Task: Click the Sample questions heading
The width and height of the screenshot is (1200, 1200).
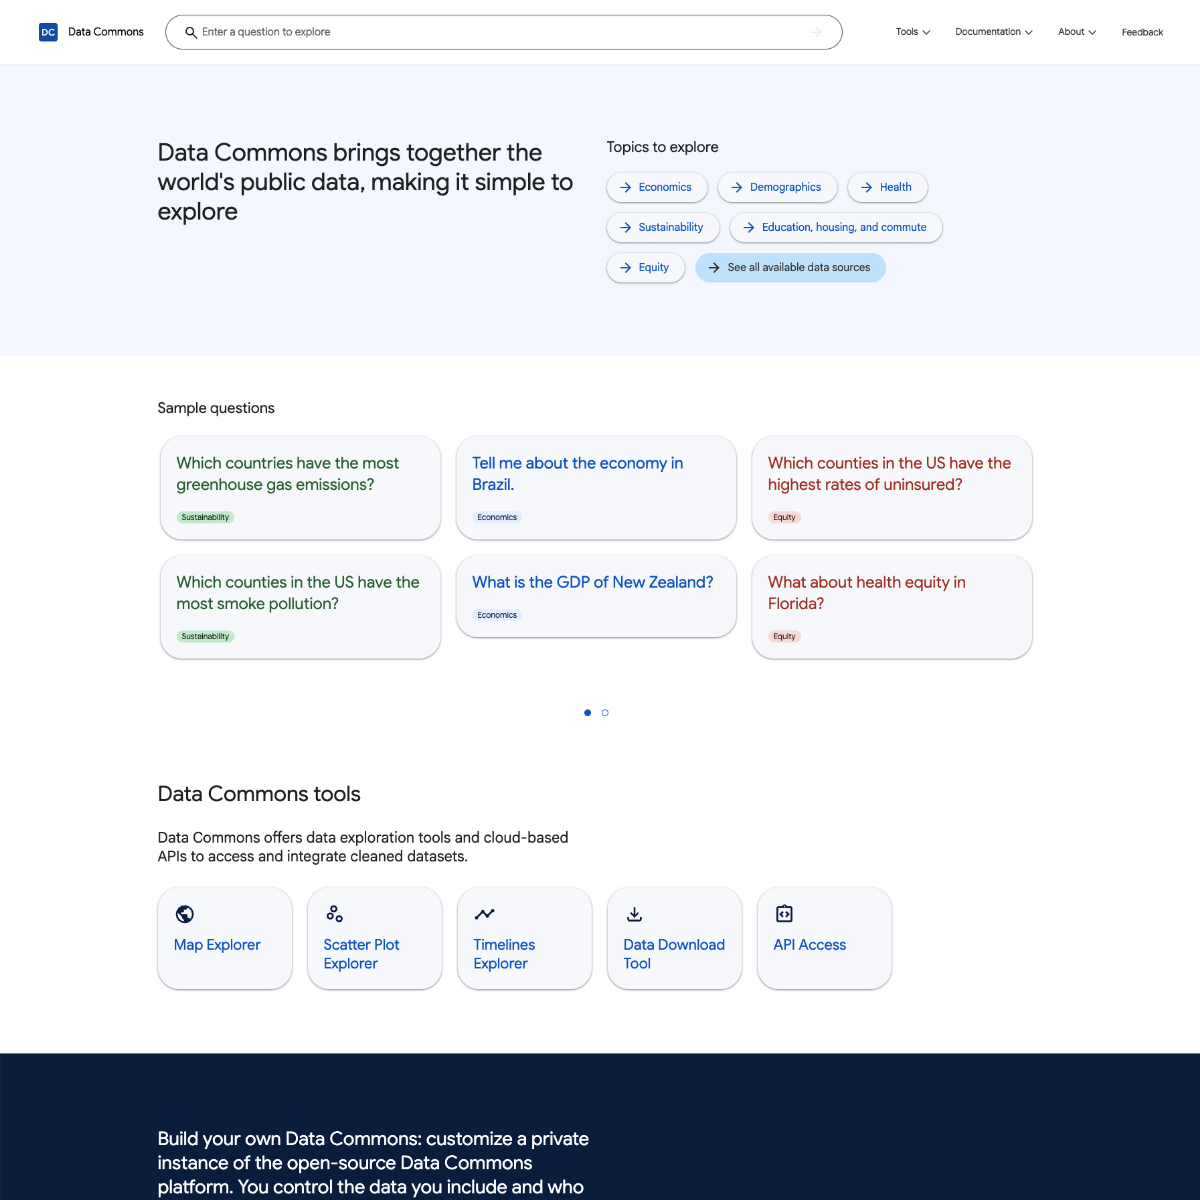Action: click(216, 408)
